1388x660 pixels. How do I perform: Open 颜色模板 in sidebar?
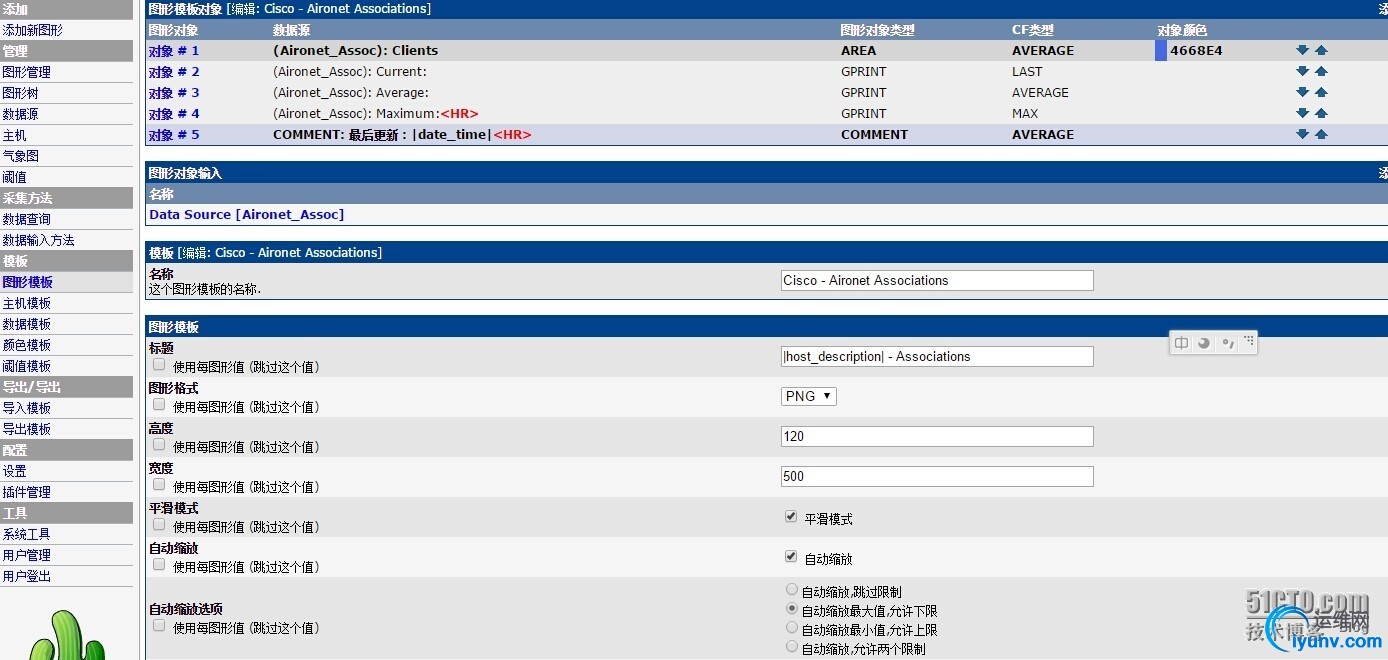pos(26,345)
